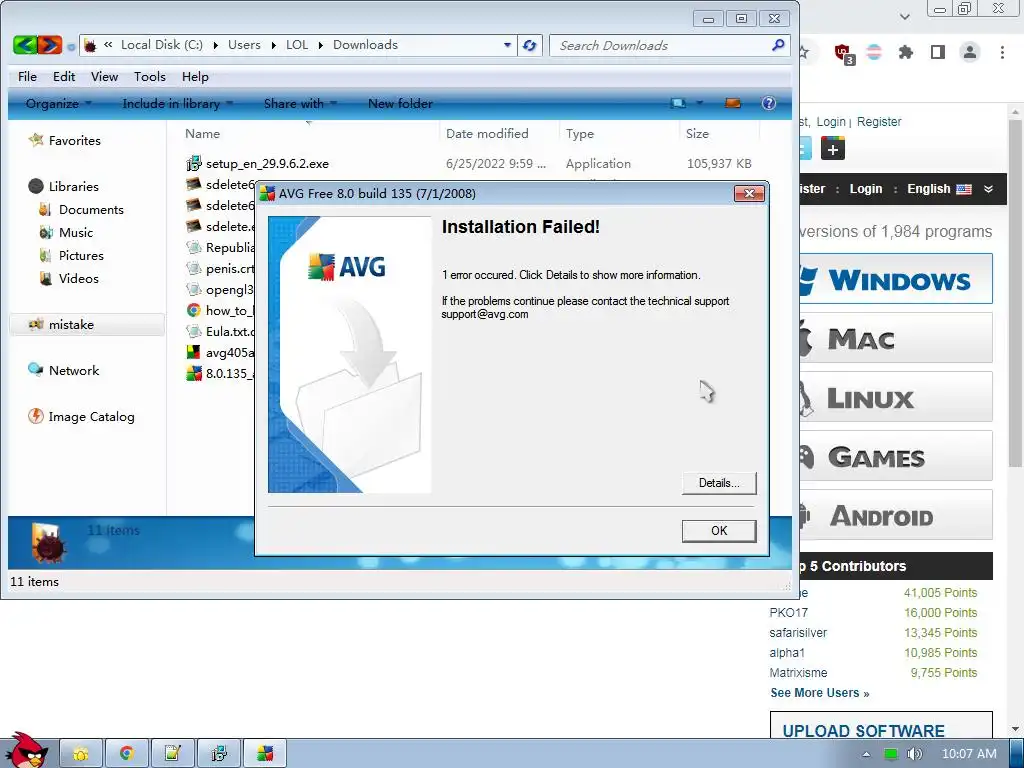Click the Angry Birds start button

25,750
